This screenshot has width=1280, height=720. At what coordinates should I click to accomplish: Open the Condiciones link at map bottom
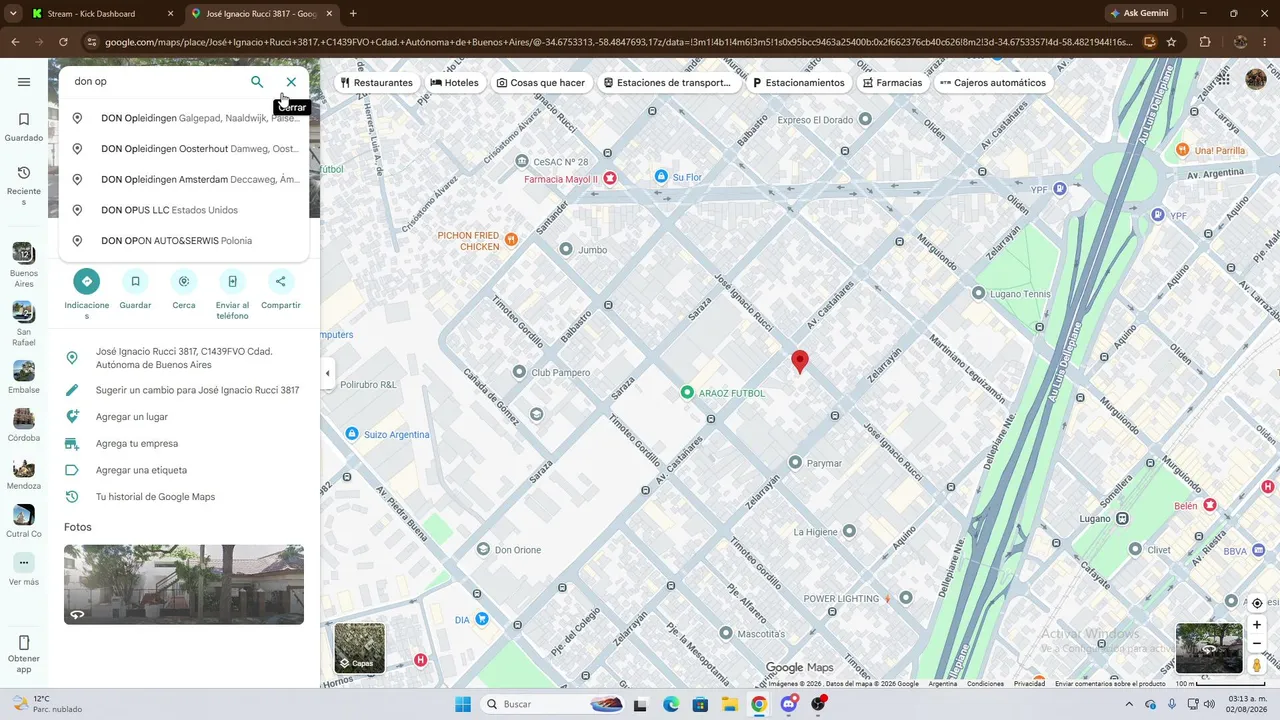click(985, 684)
